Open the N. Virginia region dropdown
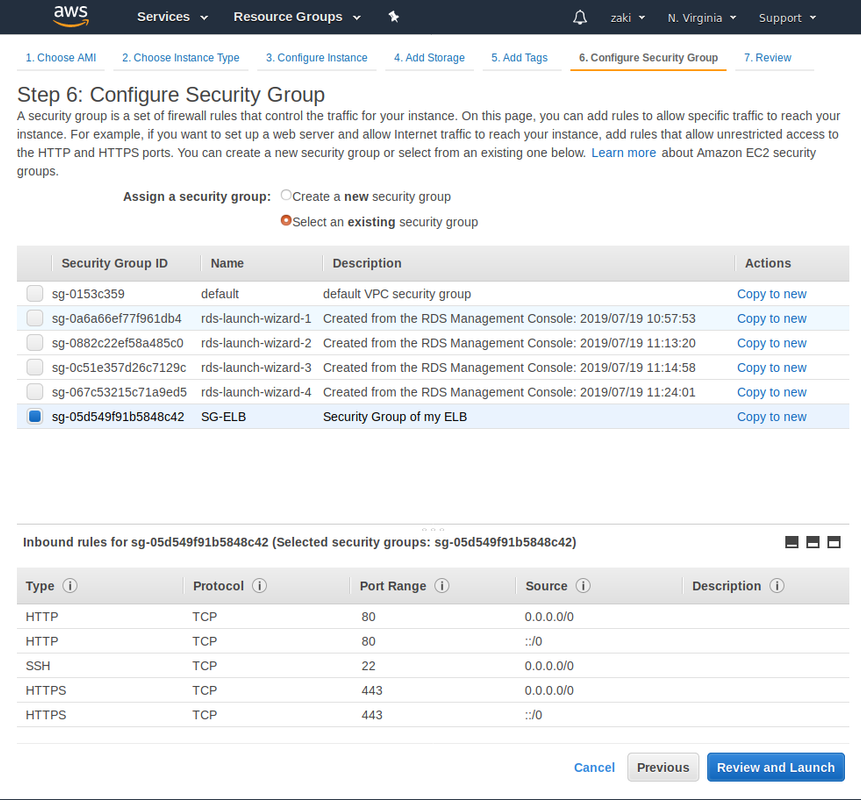The height and width of the screenshot is (800, 861). coord(696,17)
